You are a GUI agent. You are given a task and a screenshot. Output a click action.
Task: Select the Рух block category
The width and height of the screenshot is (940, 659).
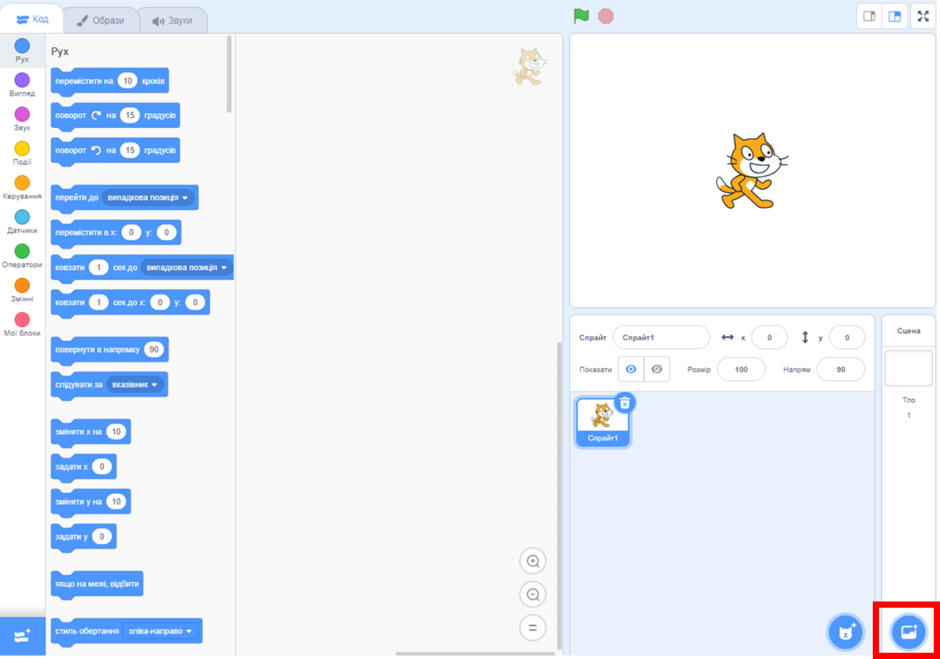[x=22, y=50]
